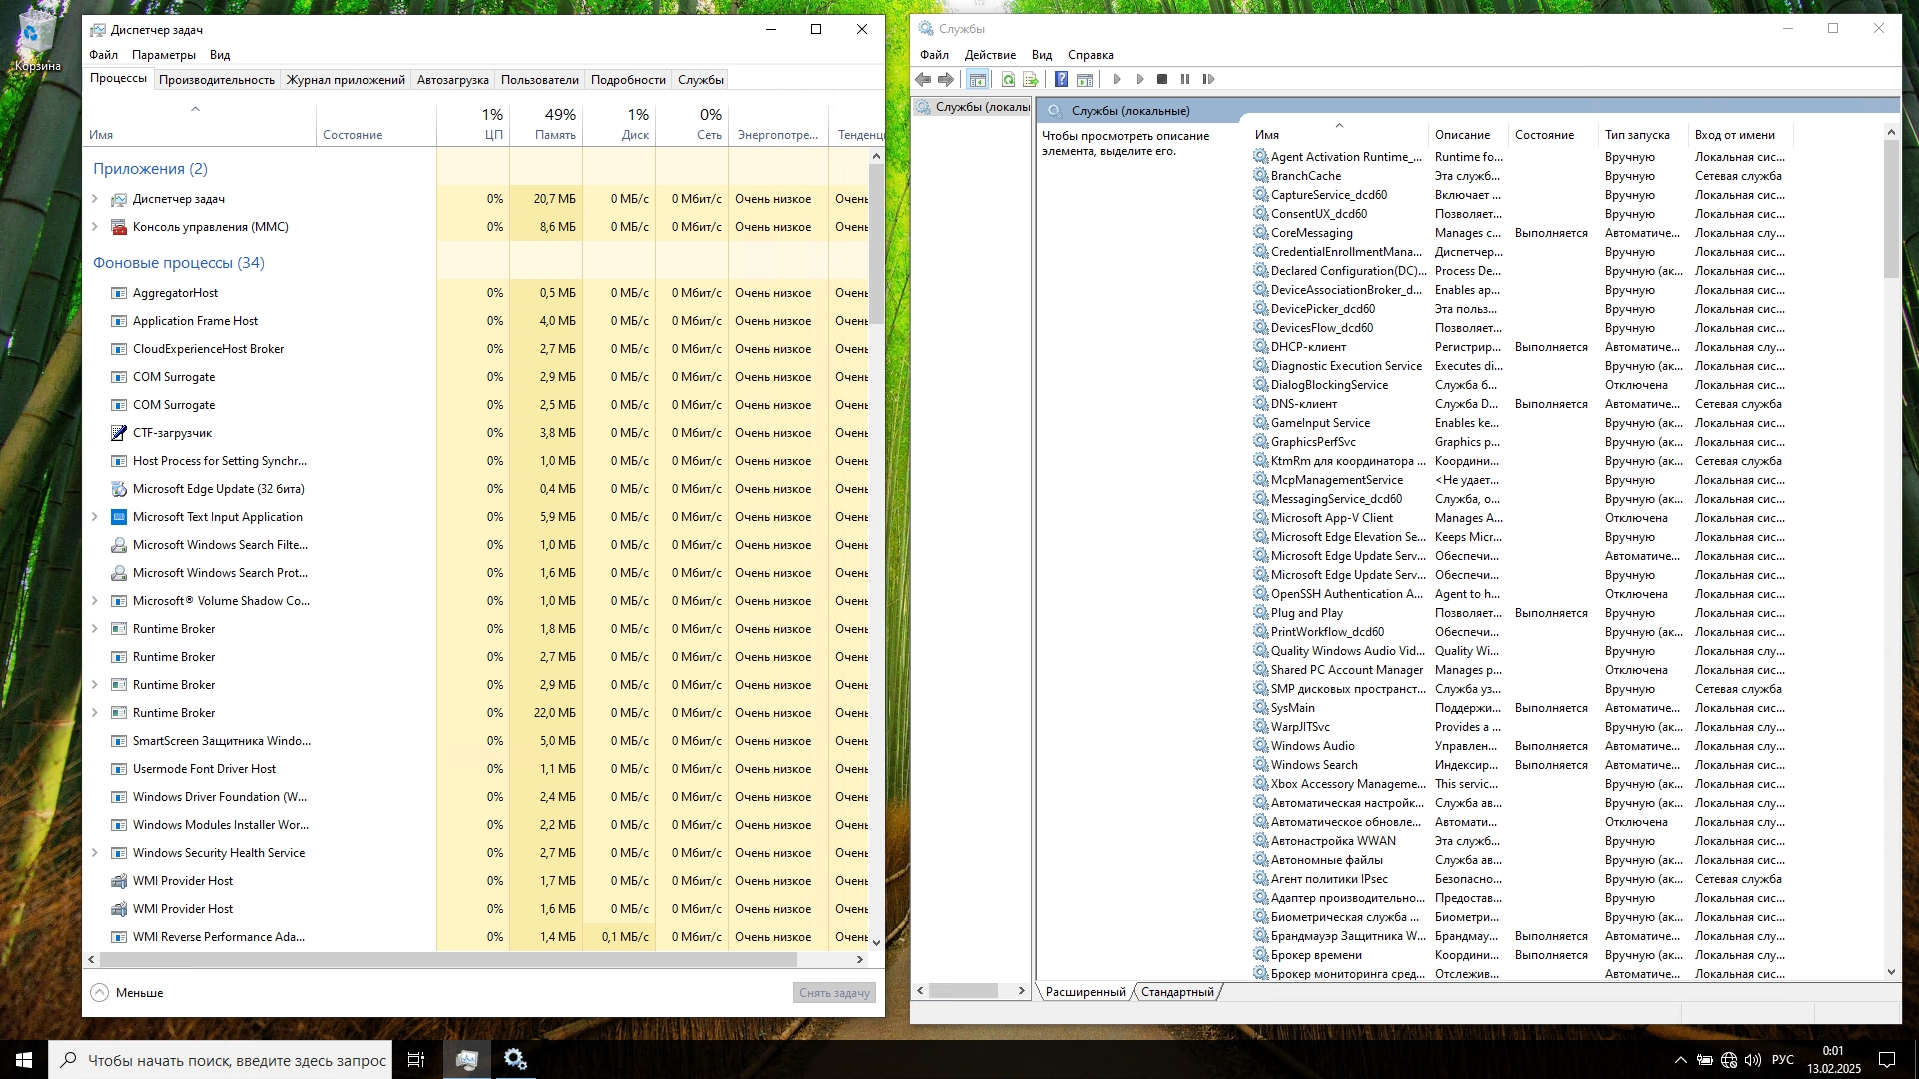Expand Microsoft Text Input Application row
The width and height of the screenshot is (1919, 1079).
coord(95,517)
